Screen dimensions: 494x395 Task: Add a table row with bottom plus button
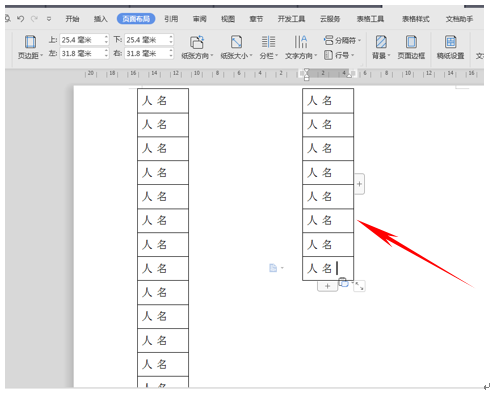[327, 286]
